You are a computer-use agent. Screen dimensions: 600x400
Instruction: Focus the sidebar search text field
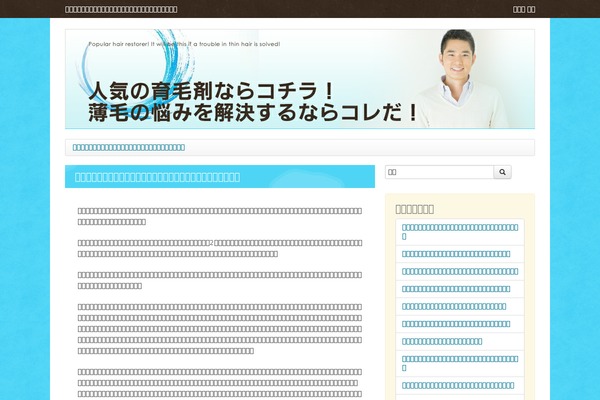coord(439,172)
